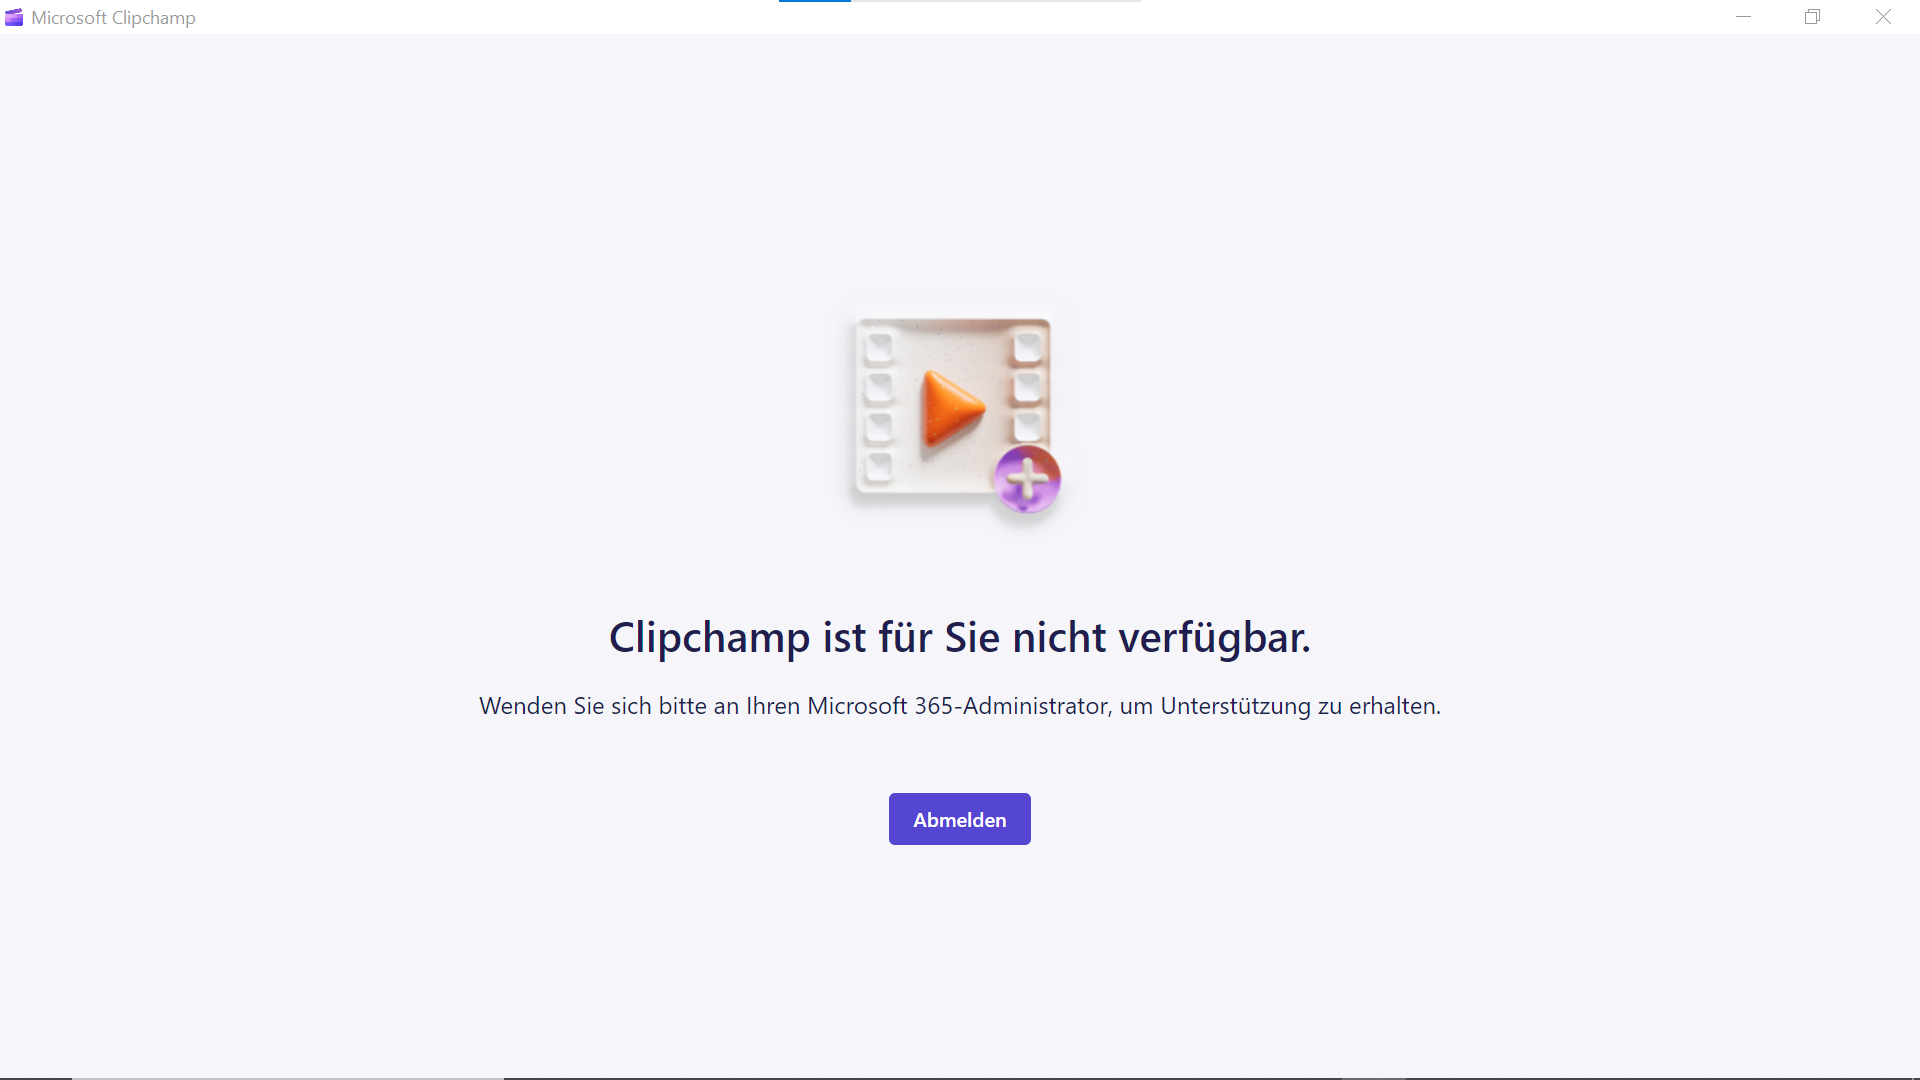The height and width of the screenshot is (1080, 1920).
Task: Click the Abmelden button
Action: tap(959, 819)
